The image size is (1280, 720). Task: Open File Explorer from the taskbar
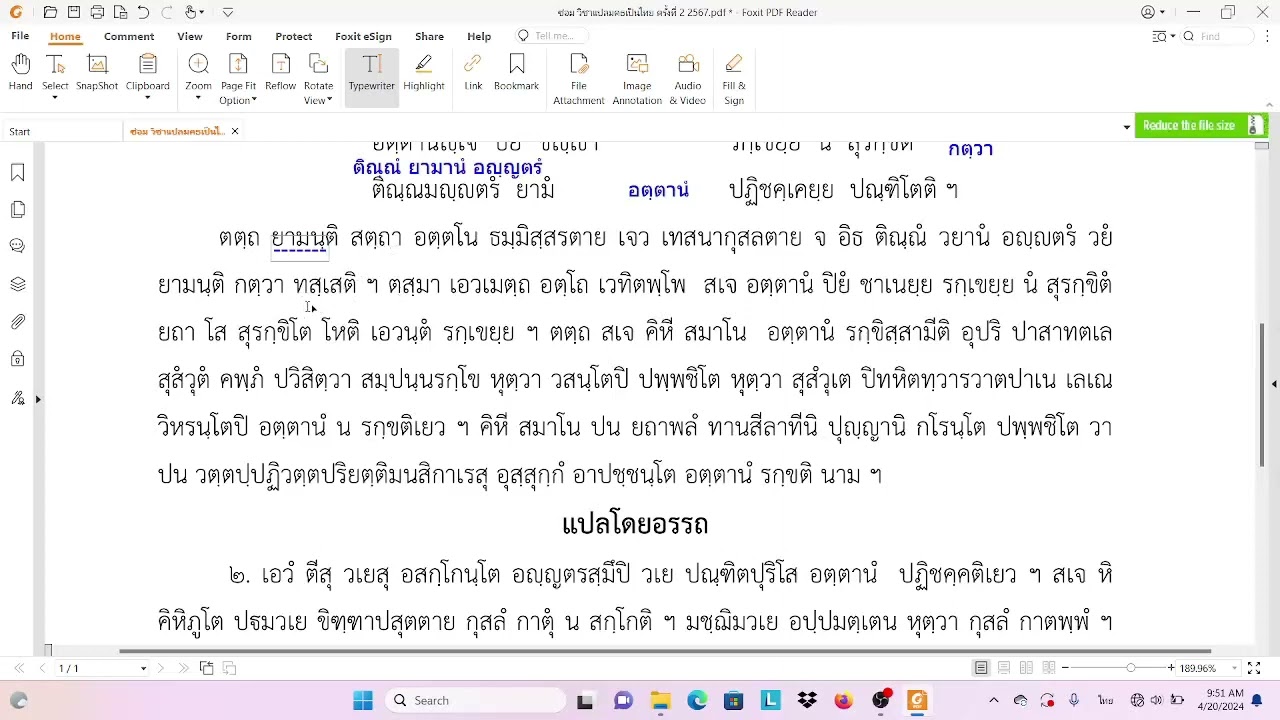[x=660, y=701]
